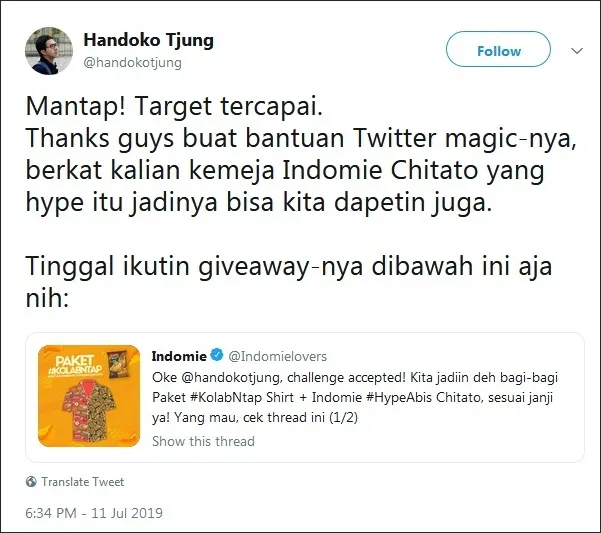Click the quoted tweet text body
Image resolution: width=601 pixels, height=533 pixels.
click(x=355, y=397)
